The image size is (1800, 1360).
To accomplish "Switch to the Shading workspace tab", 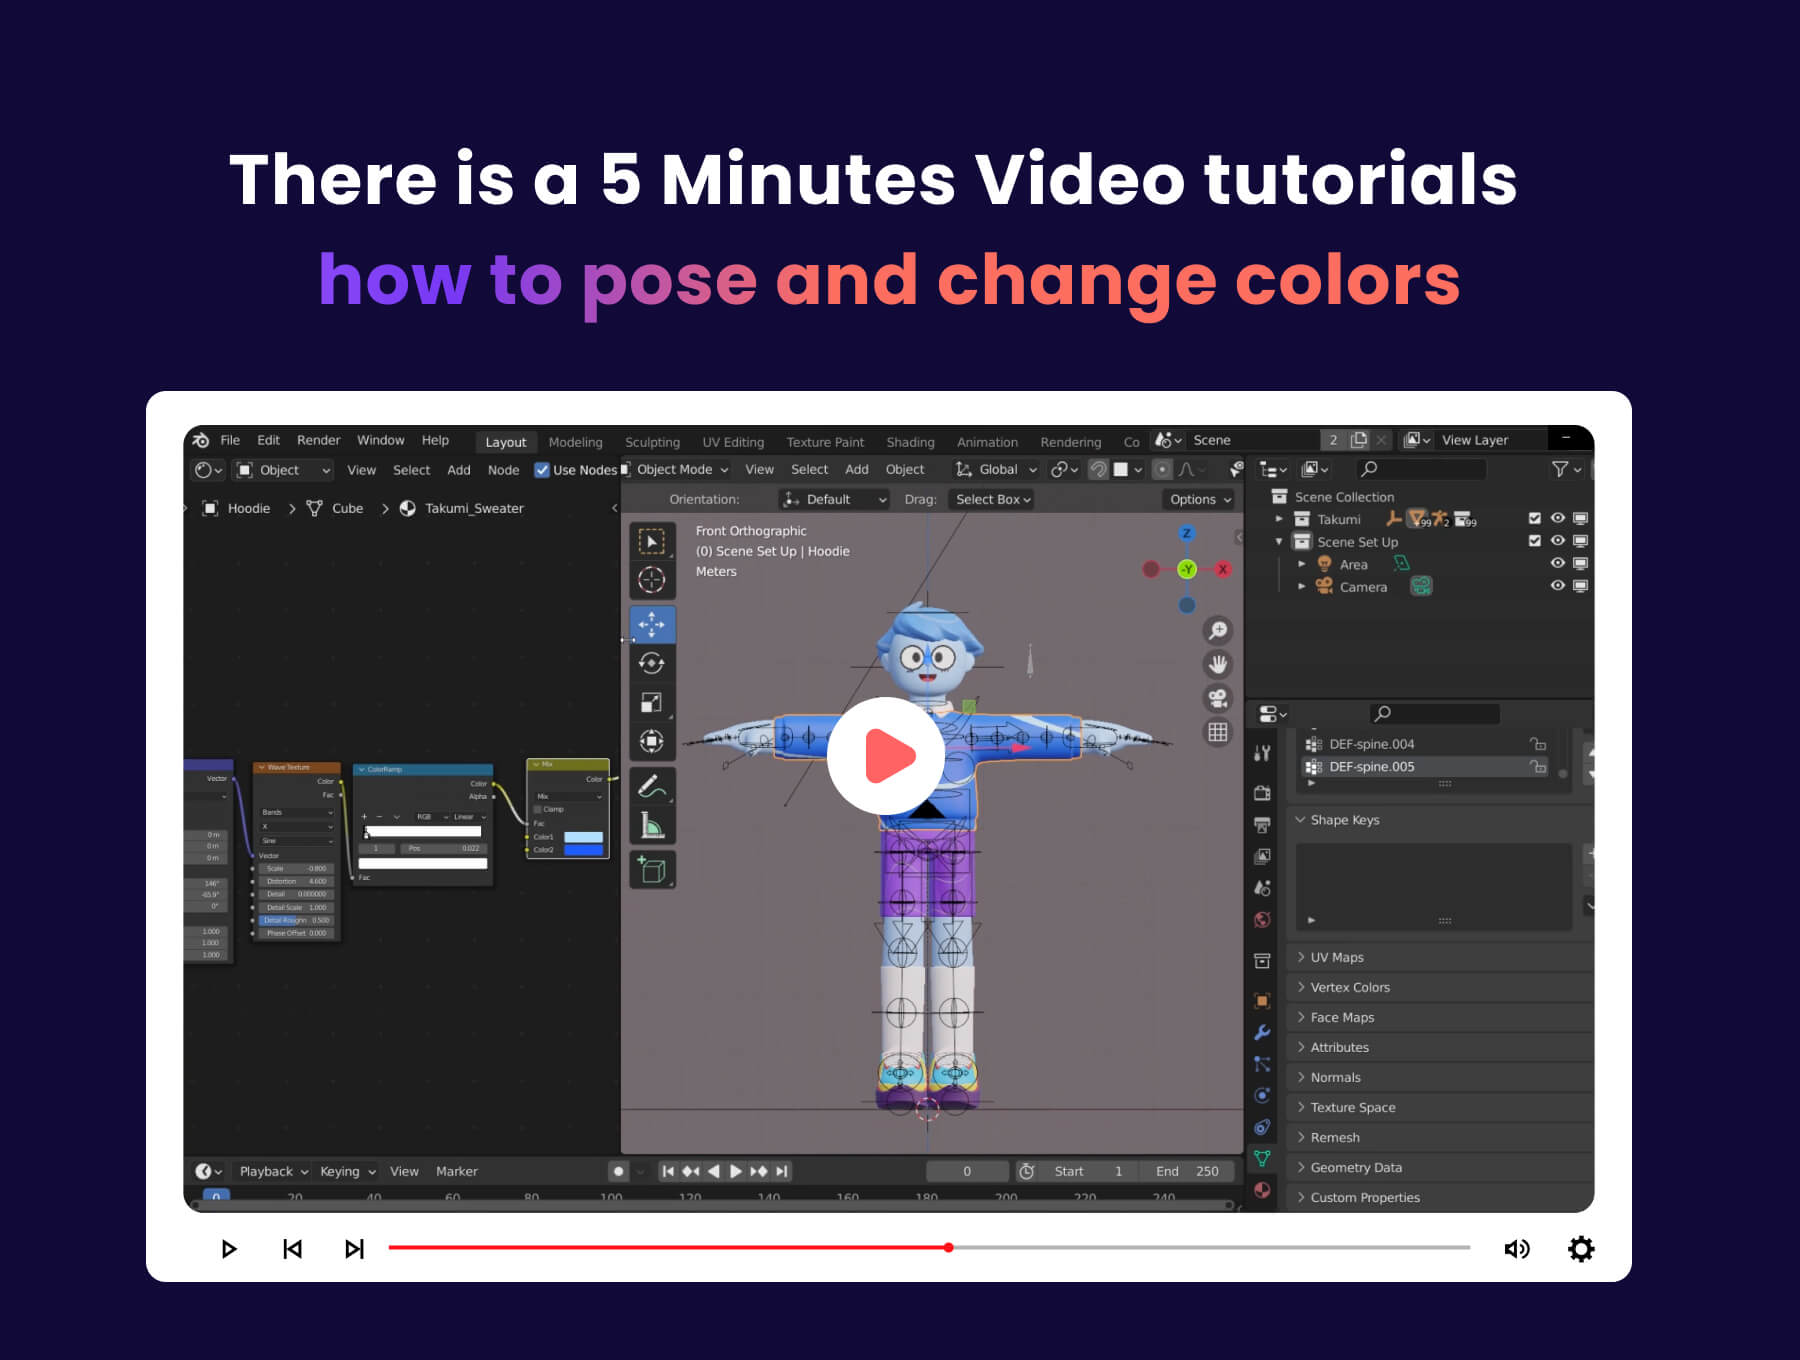I will [x=909, y=442].
